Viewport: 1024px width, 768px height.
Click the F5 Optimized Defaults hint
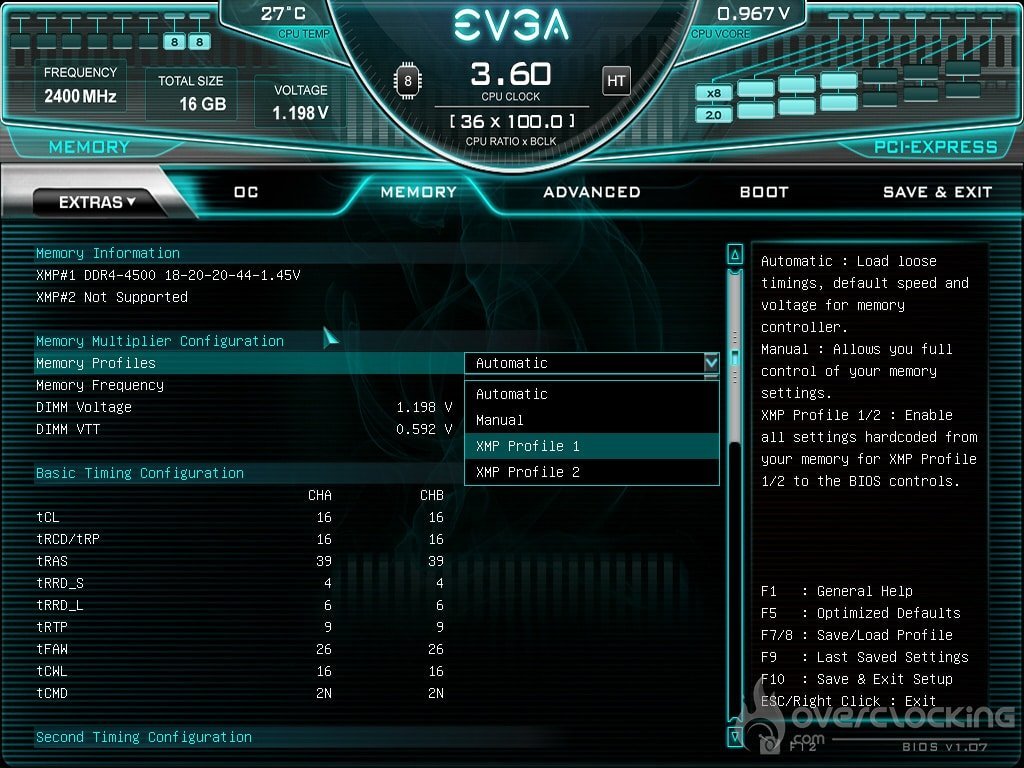861,613
